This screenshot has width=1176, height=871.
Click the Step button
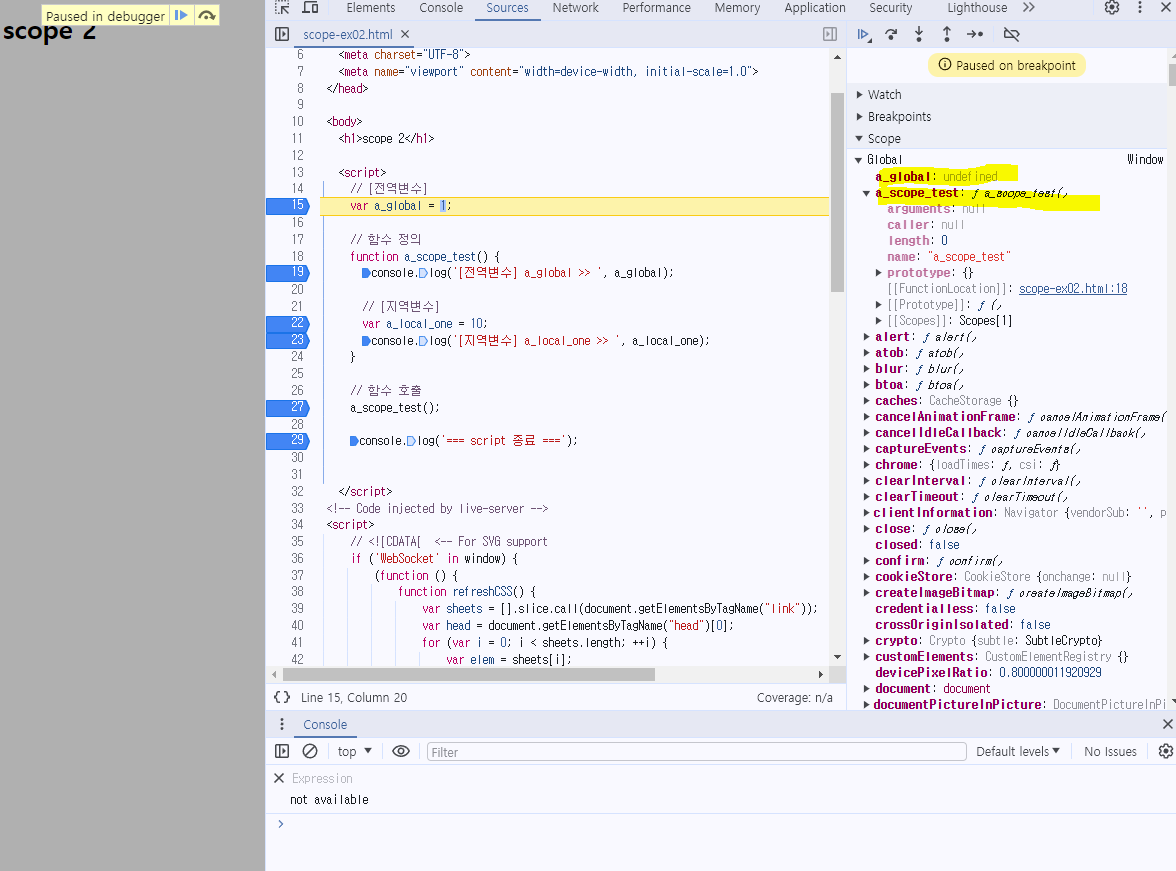pos(975,35)
